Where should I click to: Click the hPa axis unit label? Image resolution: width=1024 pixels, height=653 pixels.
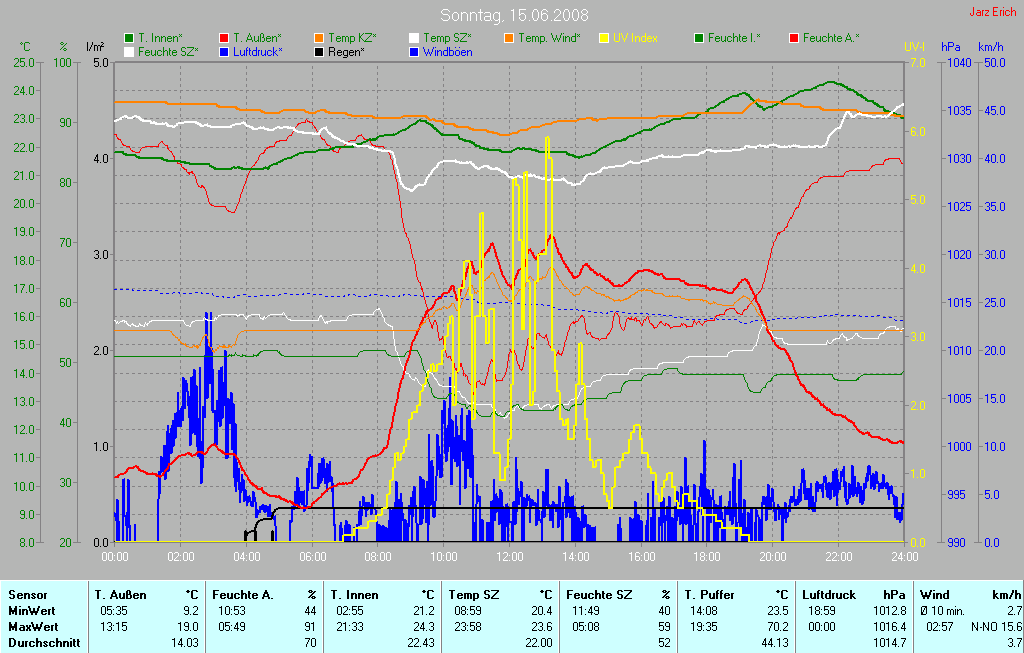tap(950, 47)
